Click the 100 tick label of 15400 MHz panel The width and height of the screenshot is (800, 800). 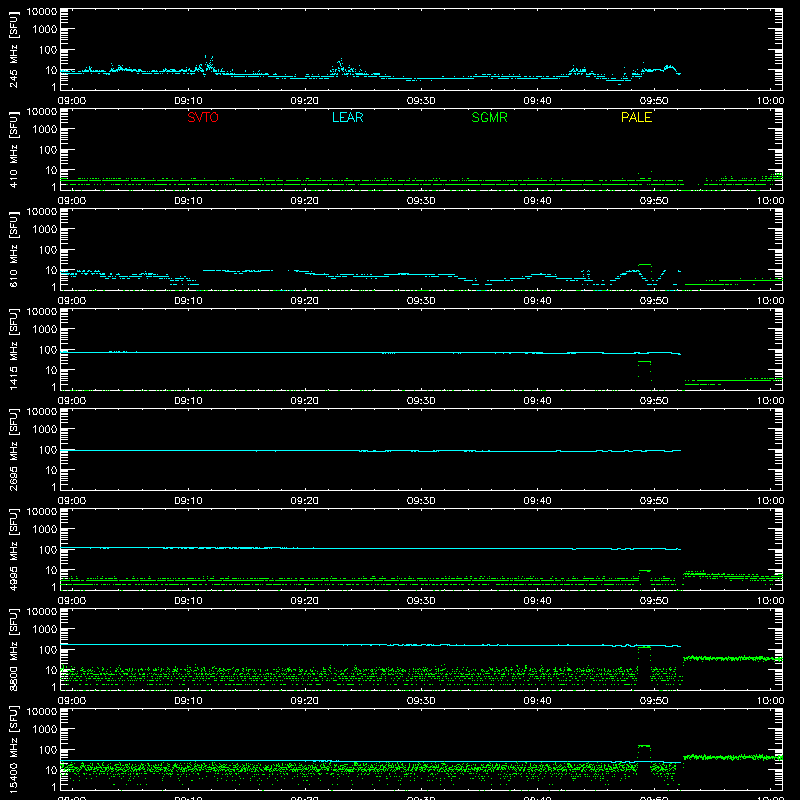[48, 750]
